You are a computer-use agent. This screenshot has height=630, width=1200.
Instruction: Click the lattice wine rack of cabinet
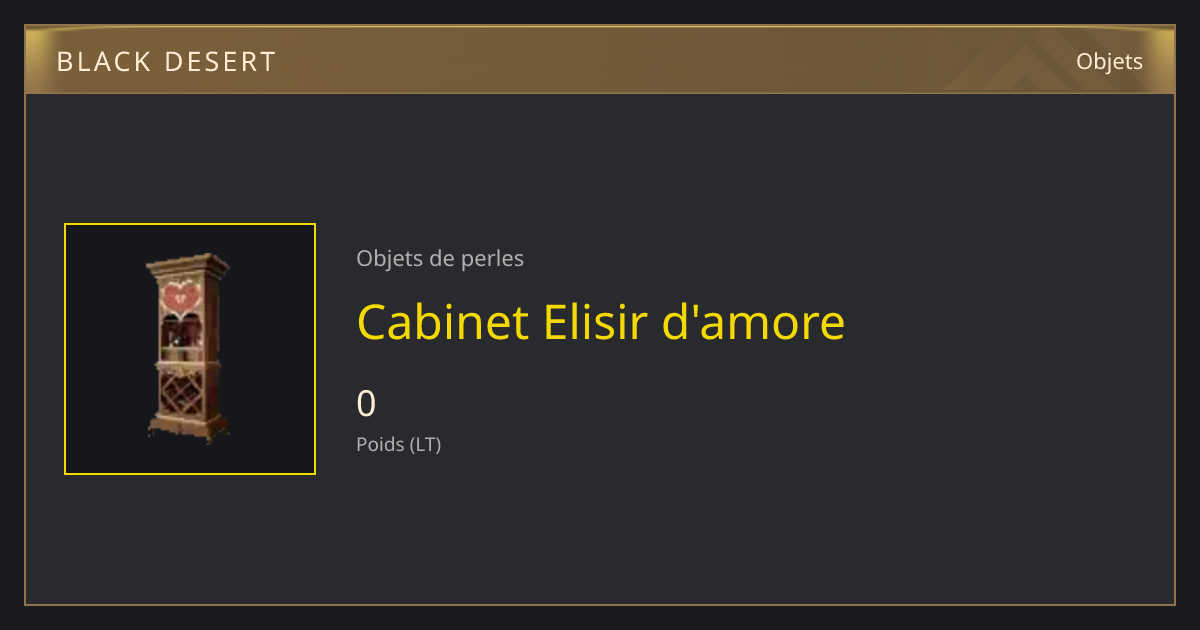(184, 392)
